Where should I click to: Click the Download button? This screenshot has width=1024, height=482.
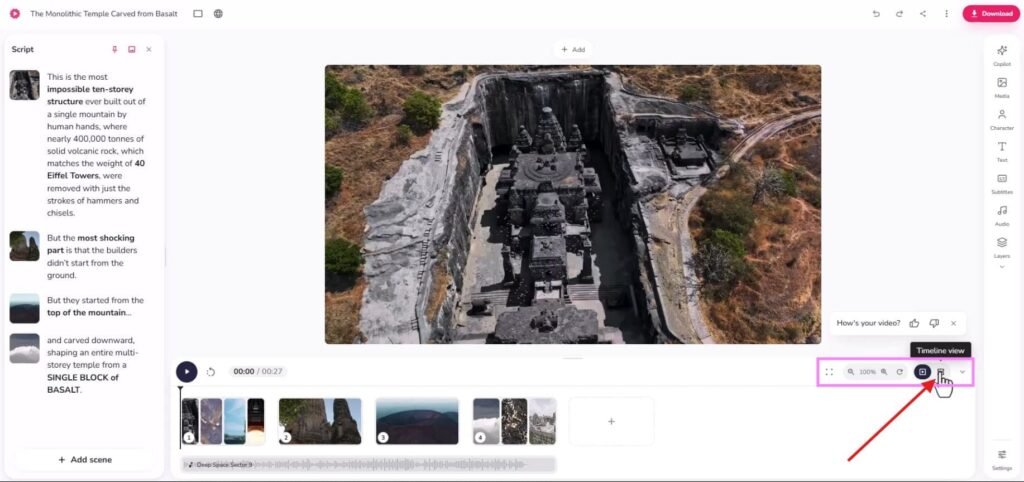(x=991, y=13)
